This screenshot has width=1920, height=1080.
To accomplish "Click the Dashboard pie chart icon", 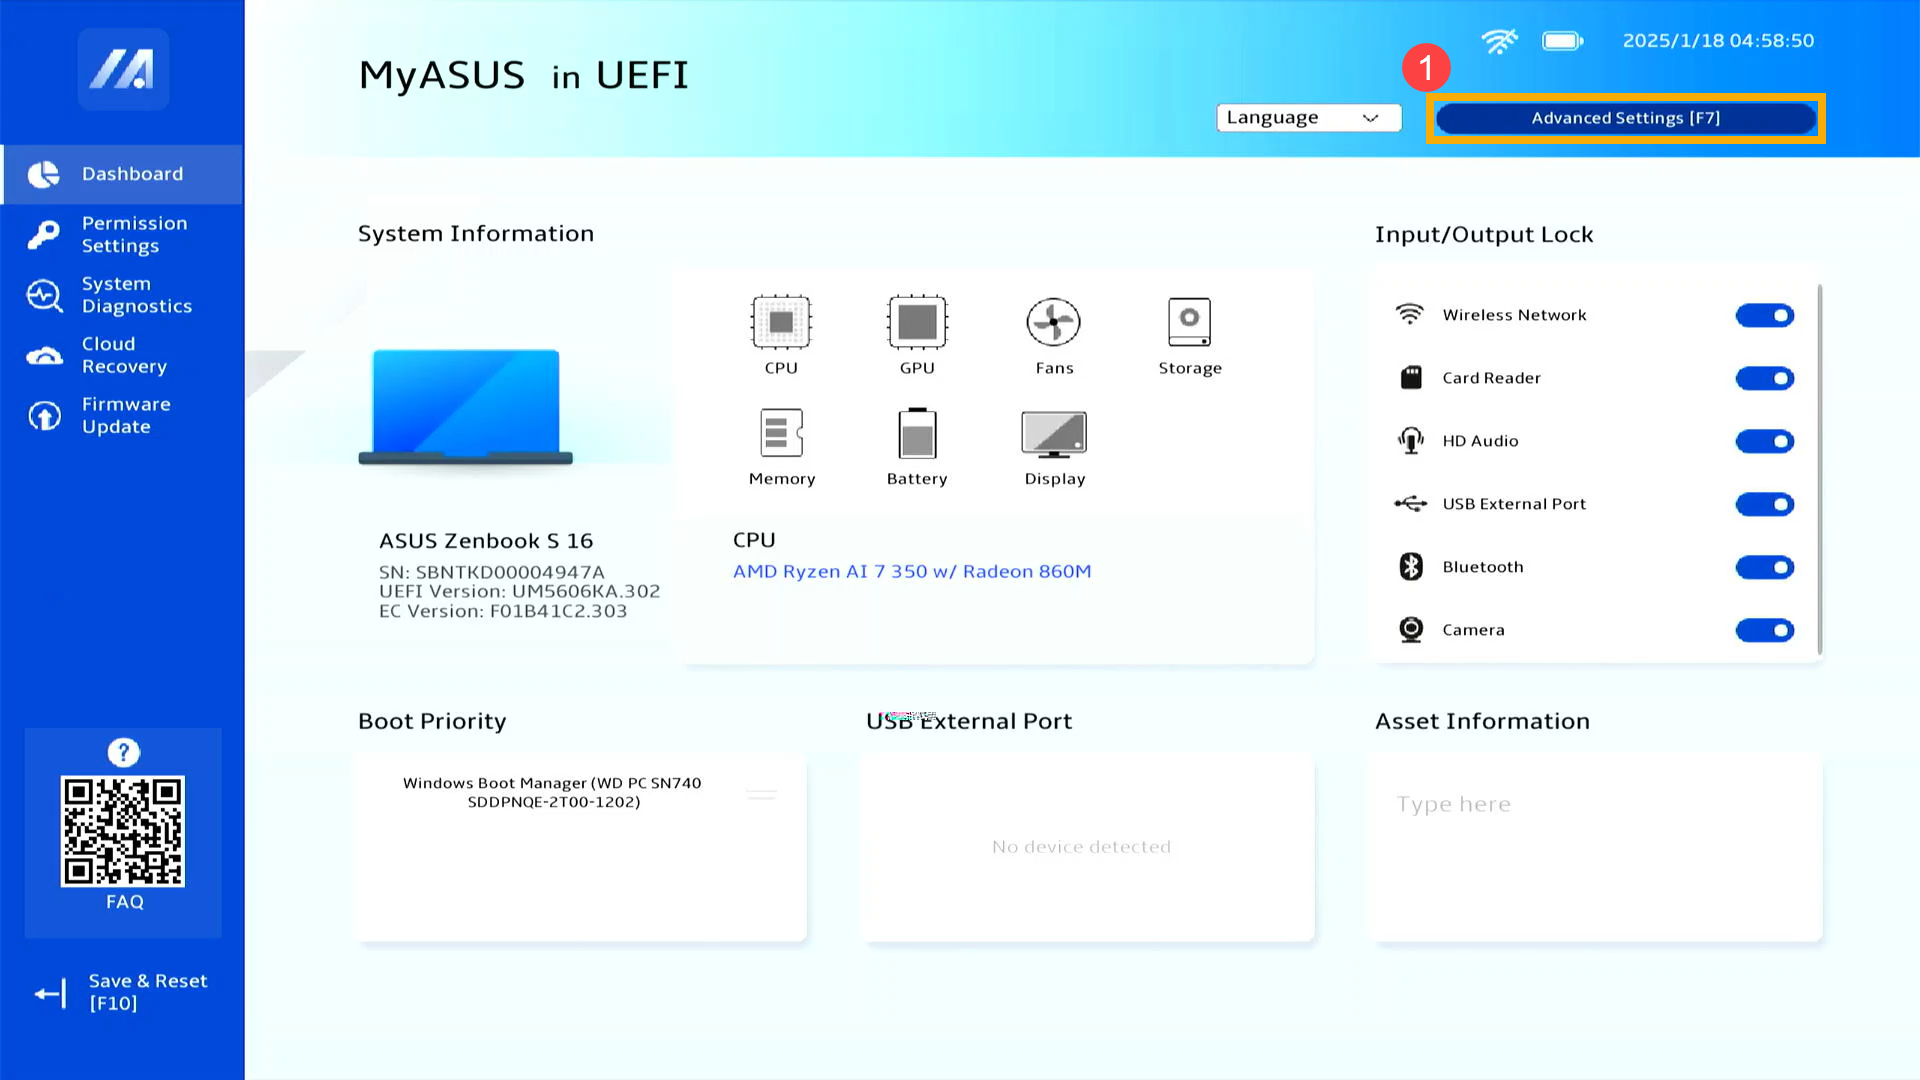I will coord(43,174).
